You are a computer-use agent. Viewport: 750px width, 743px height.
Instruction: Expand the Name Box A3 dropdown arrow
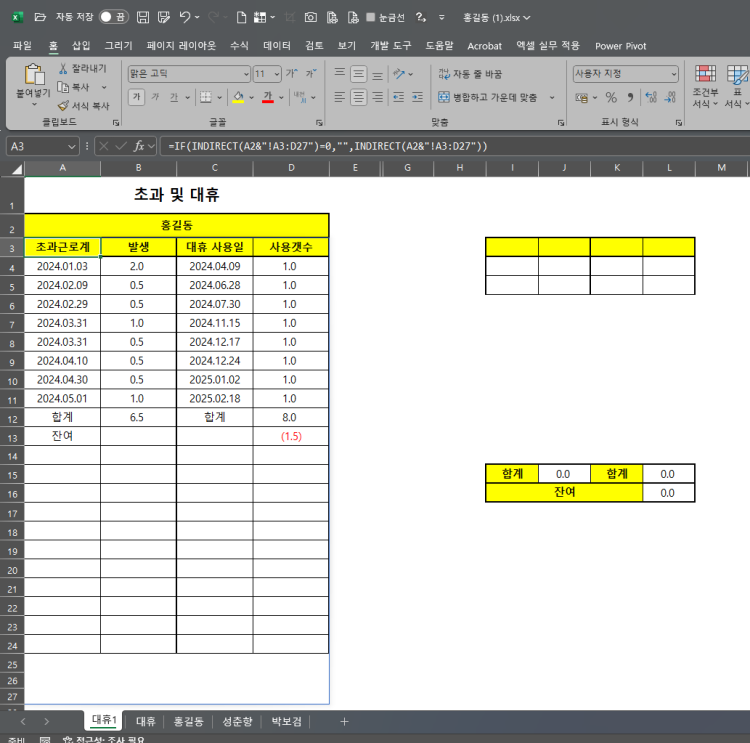click(72, 146)
